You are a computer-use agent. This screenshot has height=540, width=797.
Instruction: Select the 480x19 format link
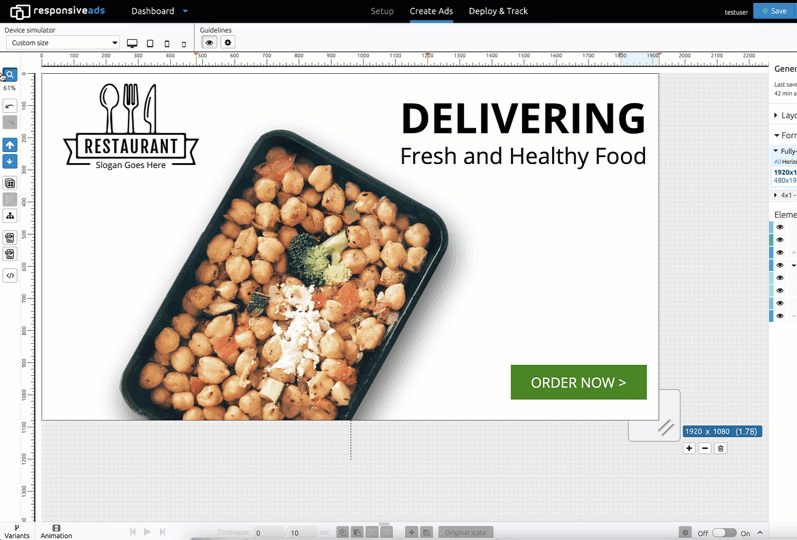tap(785, 181)
